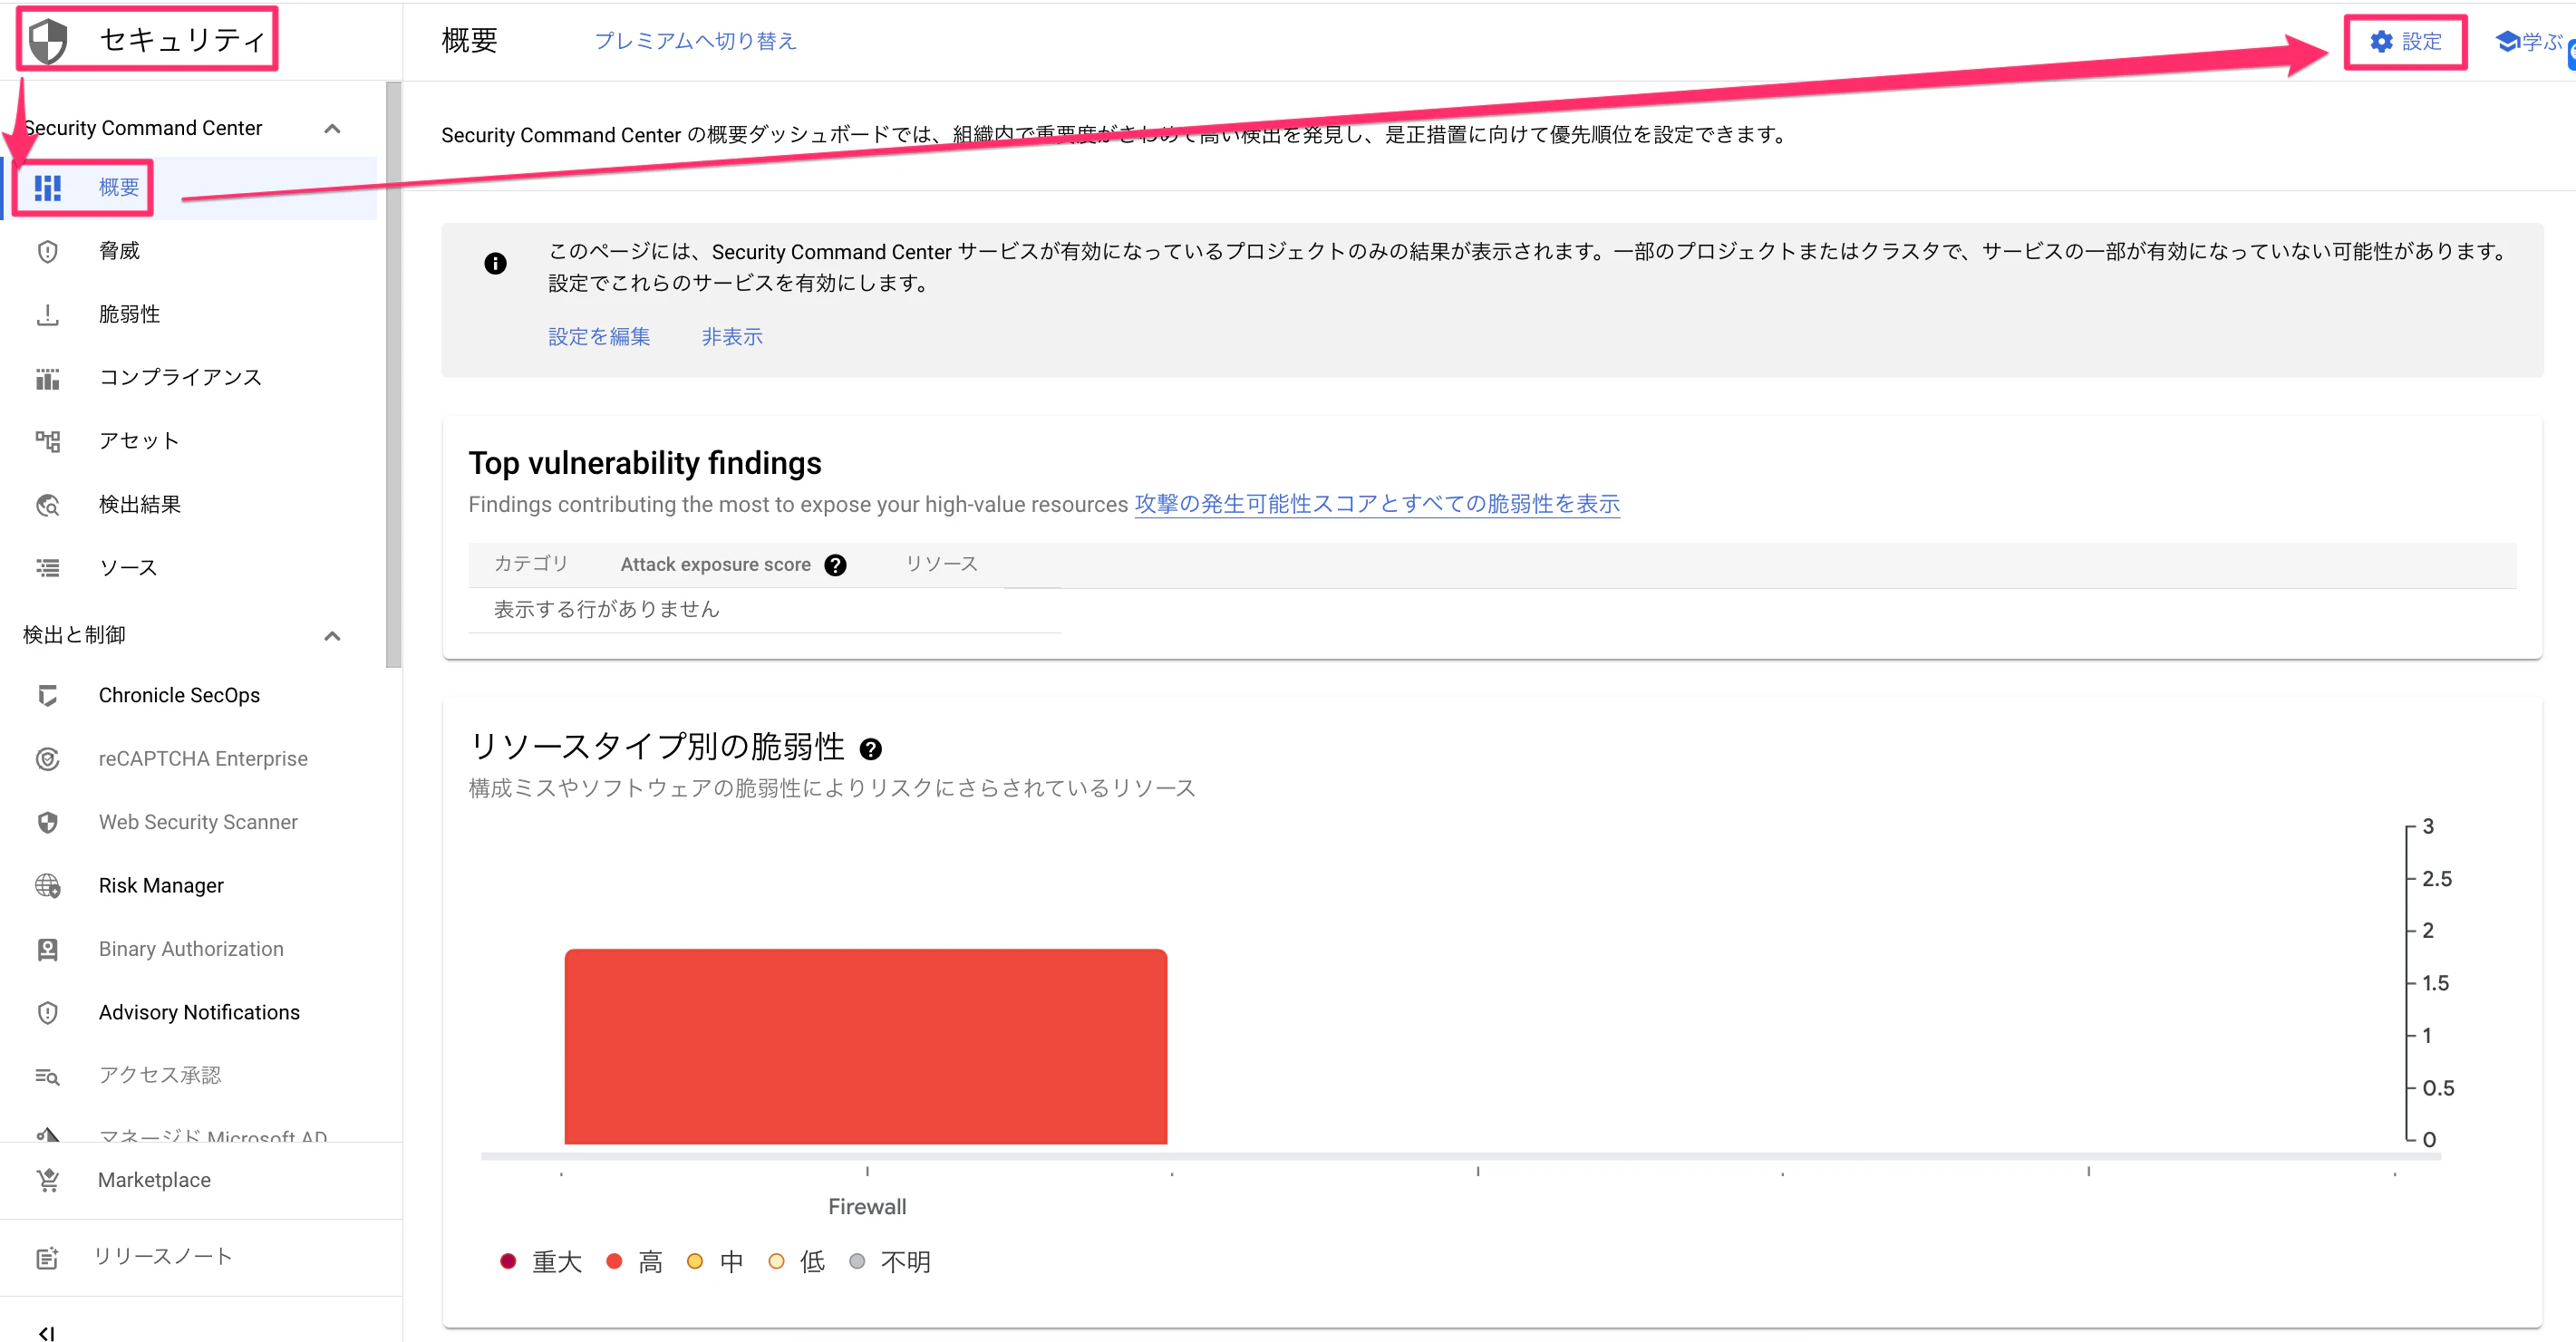Click the ソース list icon
The height and width of the screenshot is (1342, 2576).
(48, 568)
